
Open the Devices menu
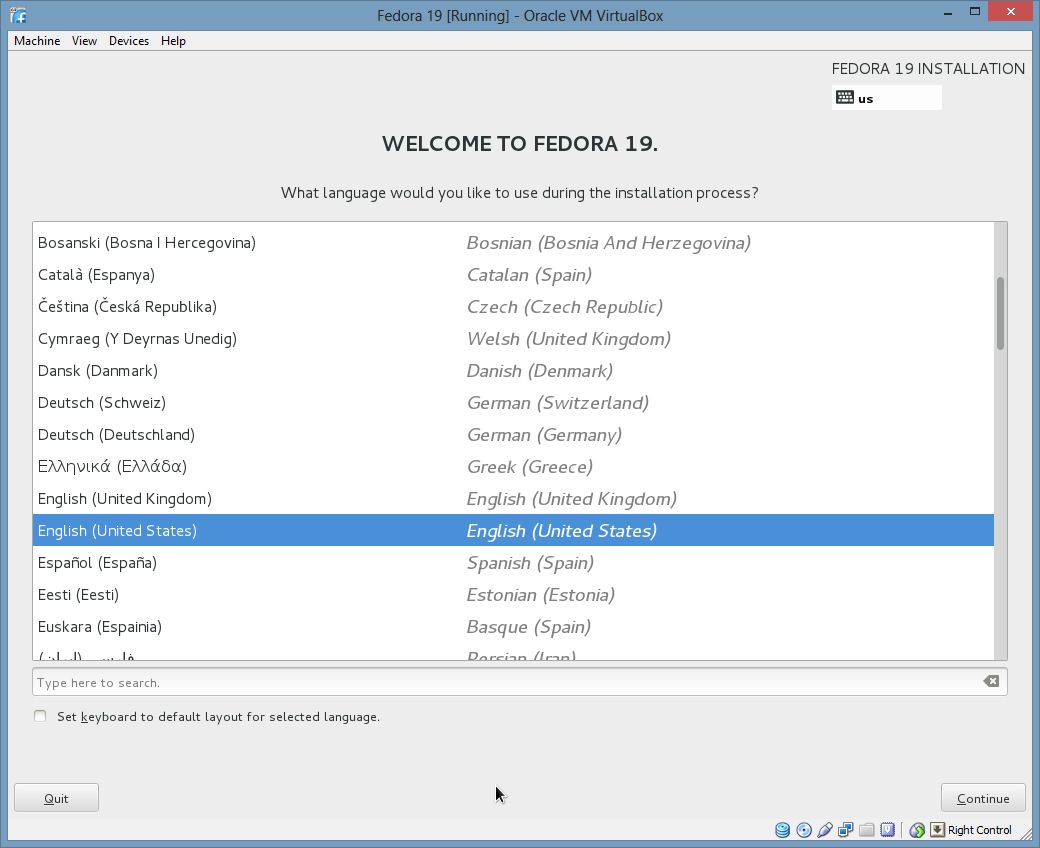click(129, 40)
